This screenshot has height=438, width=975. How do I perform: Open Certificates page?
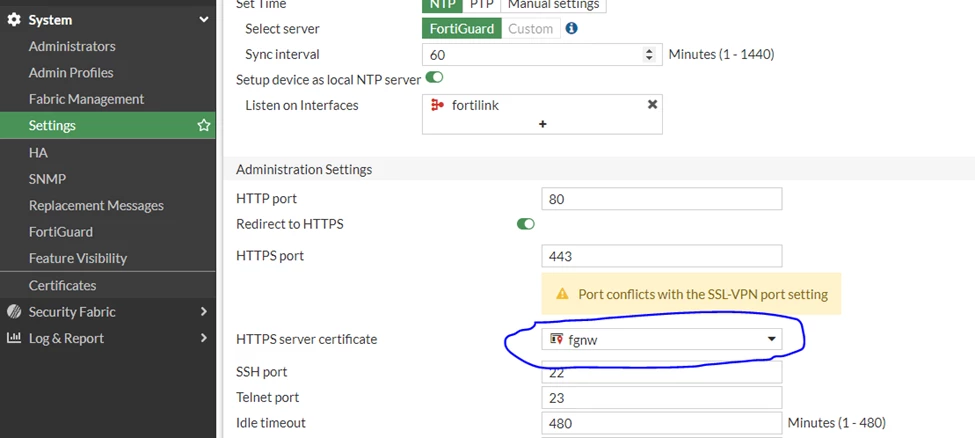[x=62, y=286]
